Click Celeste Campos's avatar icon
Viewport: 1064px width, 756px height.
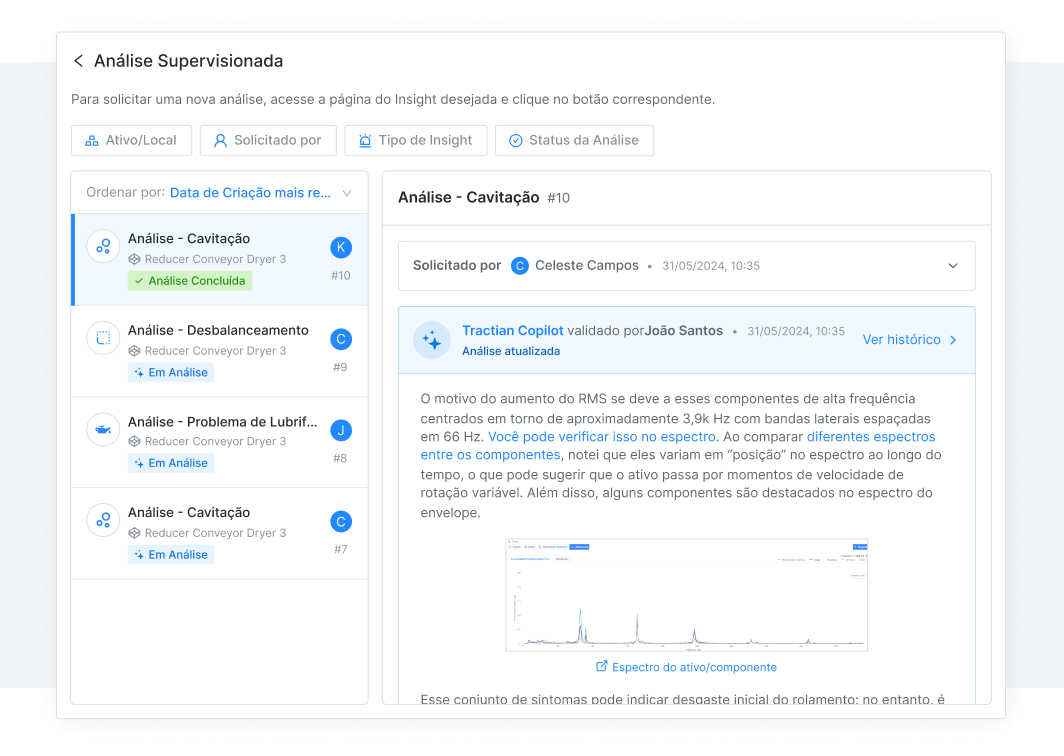(x=519, y=266)
